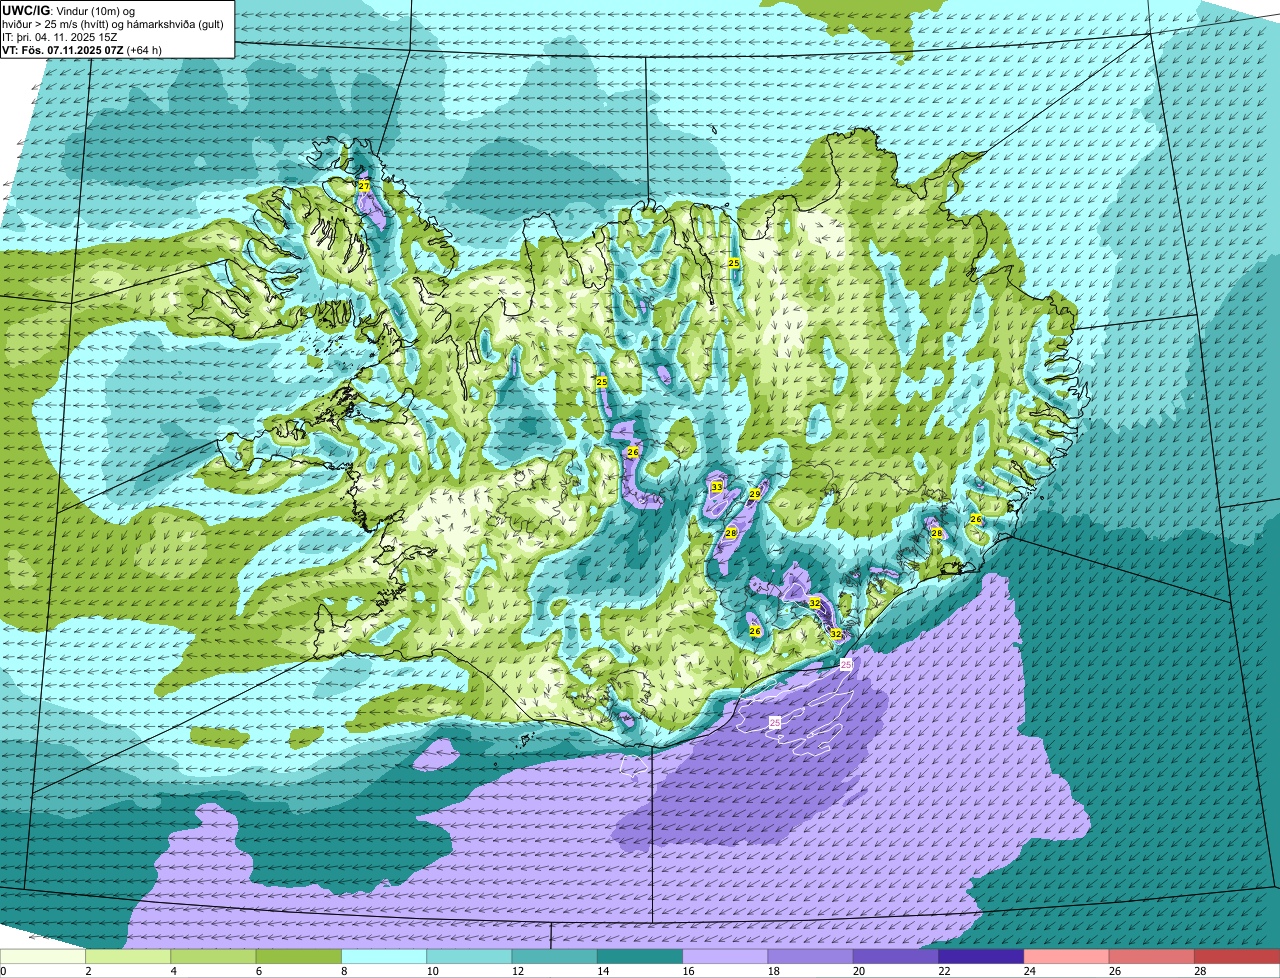Click the pale yellow 0–2 m/s legend swatch
Image resolution: width=1280 pixels, height=978 pixels.
(43, 957)
